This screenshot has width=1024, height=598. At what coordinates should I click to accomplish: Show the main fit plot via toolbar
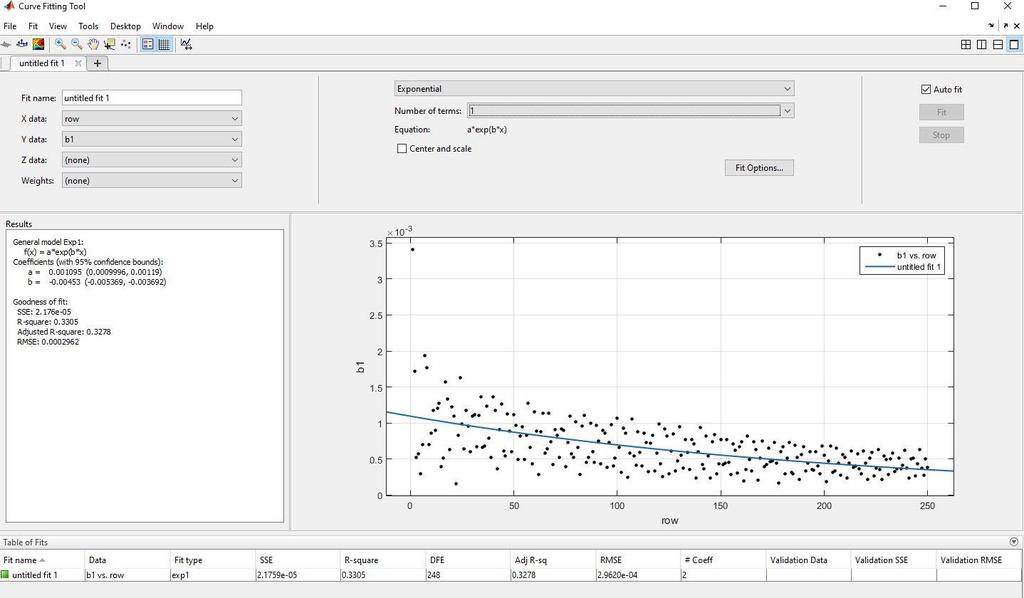[5, 44]
